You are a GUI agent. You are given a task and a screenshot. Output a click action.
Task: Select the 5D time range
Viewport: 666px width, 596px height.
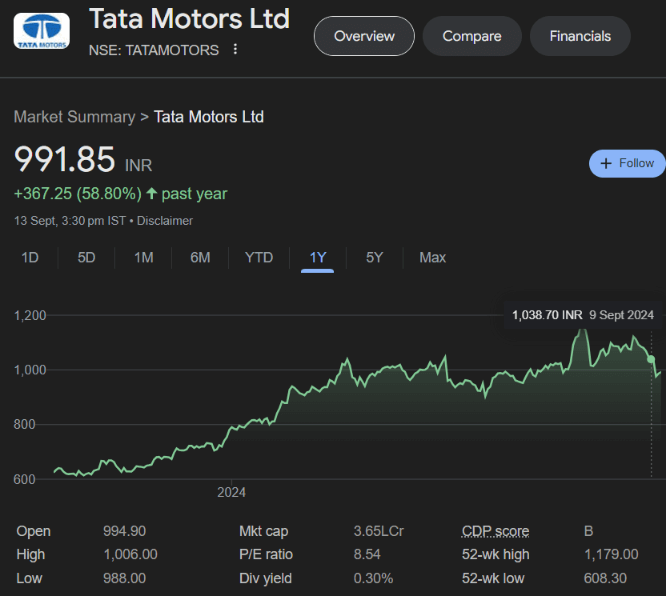pos(86,257)
